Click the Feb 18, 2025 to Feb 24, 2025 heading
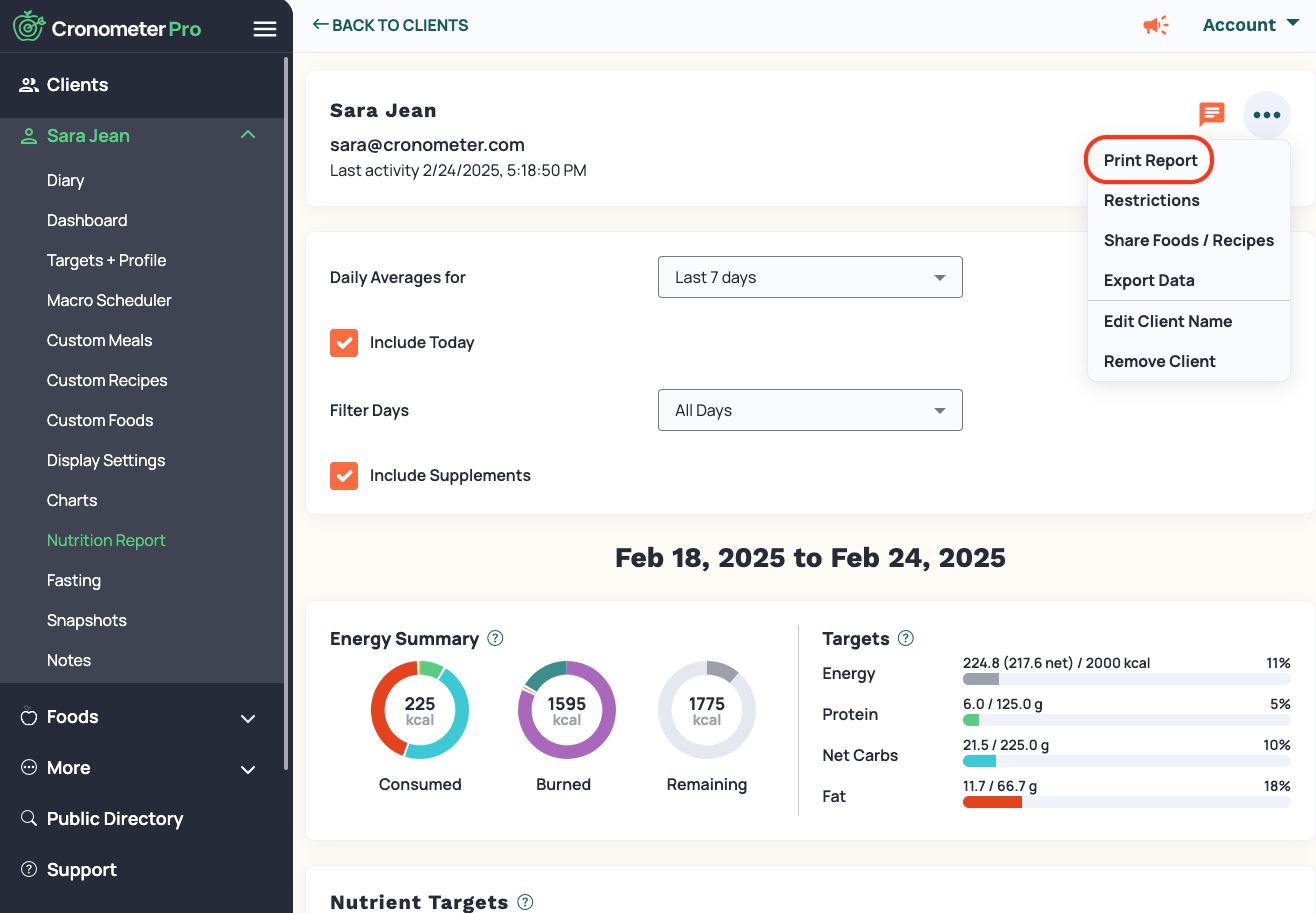Screen dimensions: 1316x913 810,557
